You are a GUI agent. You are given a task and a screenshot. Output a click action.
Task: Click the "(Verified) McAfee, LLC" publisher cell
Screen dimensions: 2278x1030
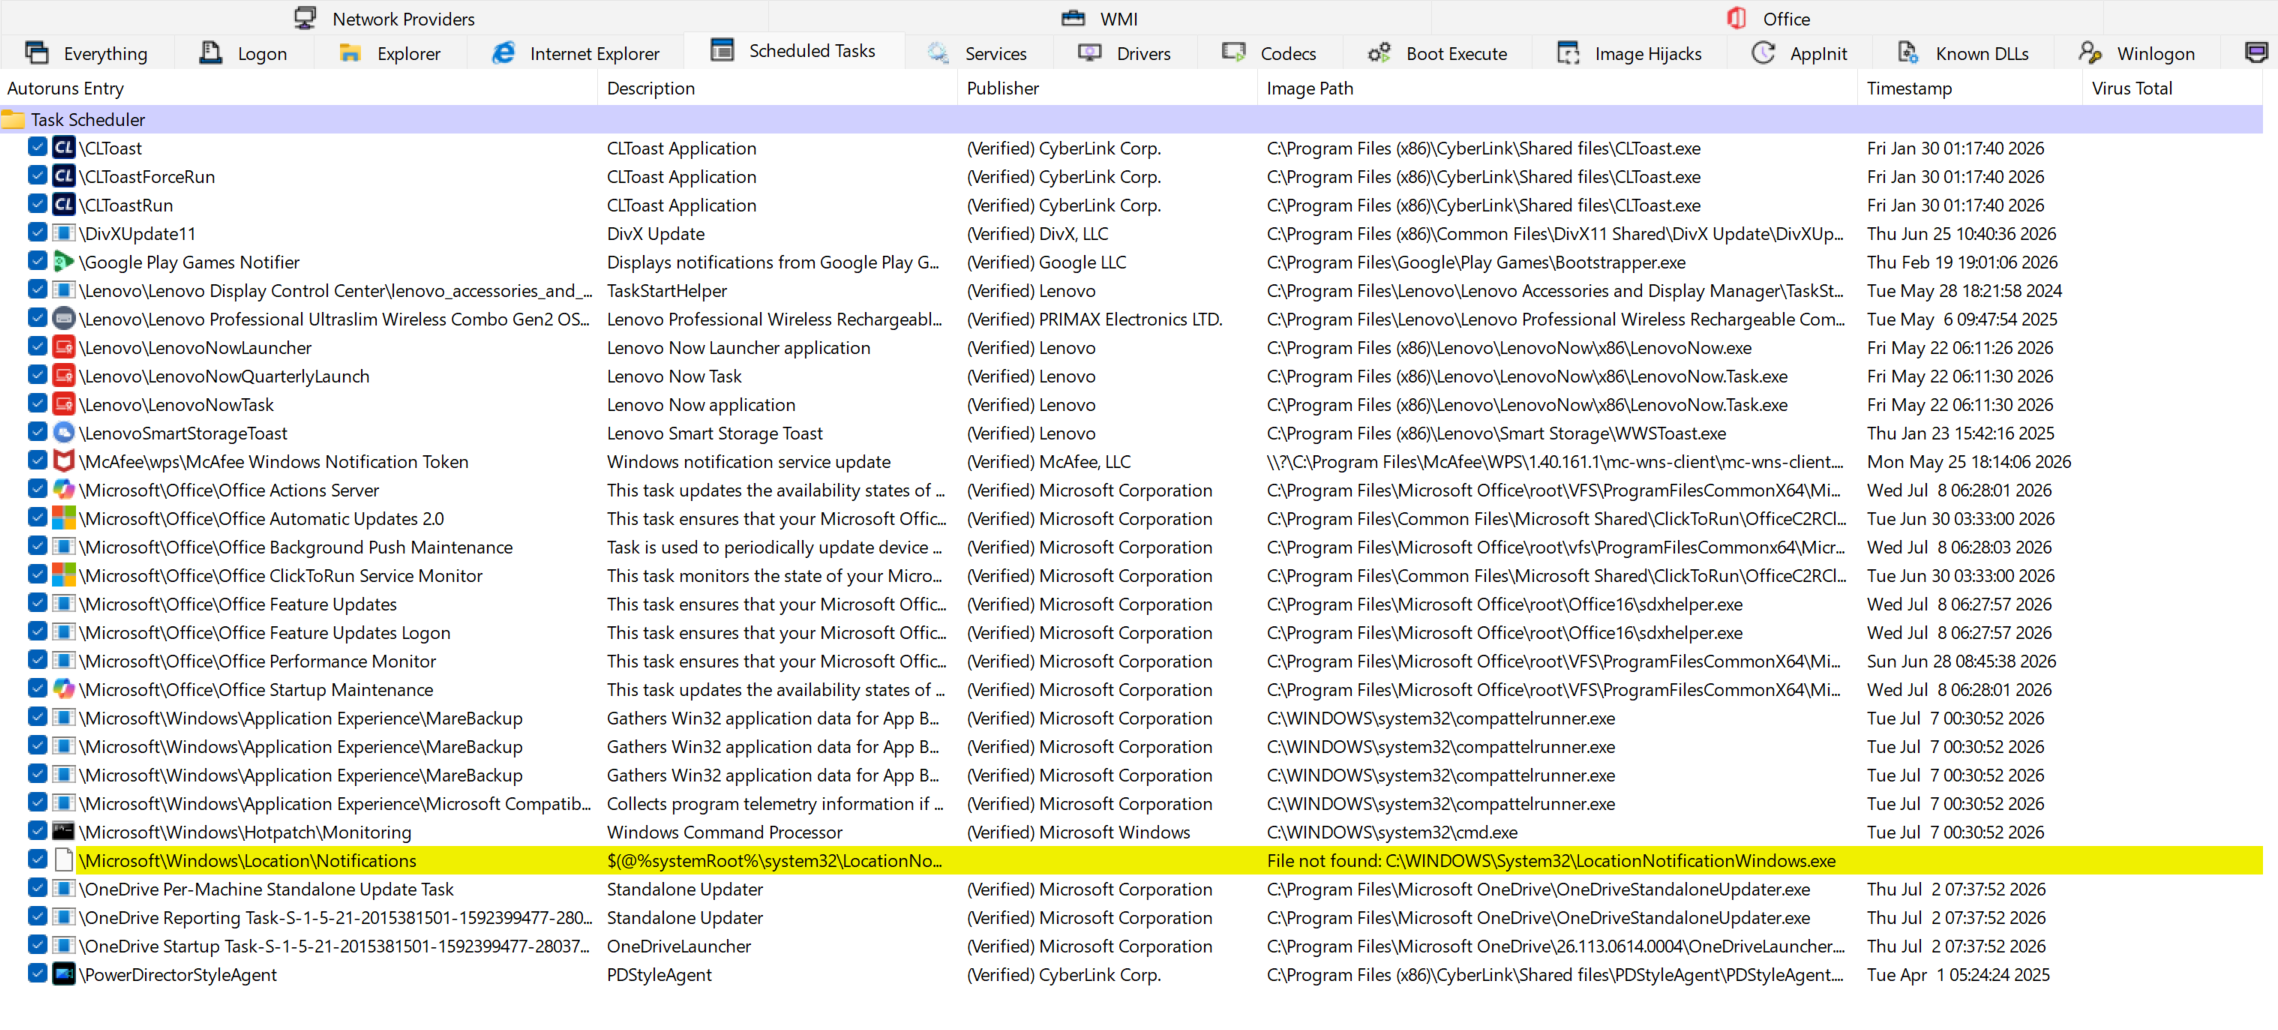click(x=1049, y=461)
